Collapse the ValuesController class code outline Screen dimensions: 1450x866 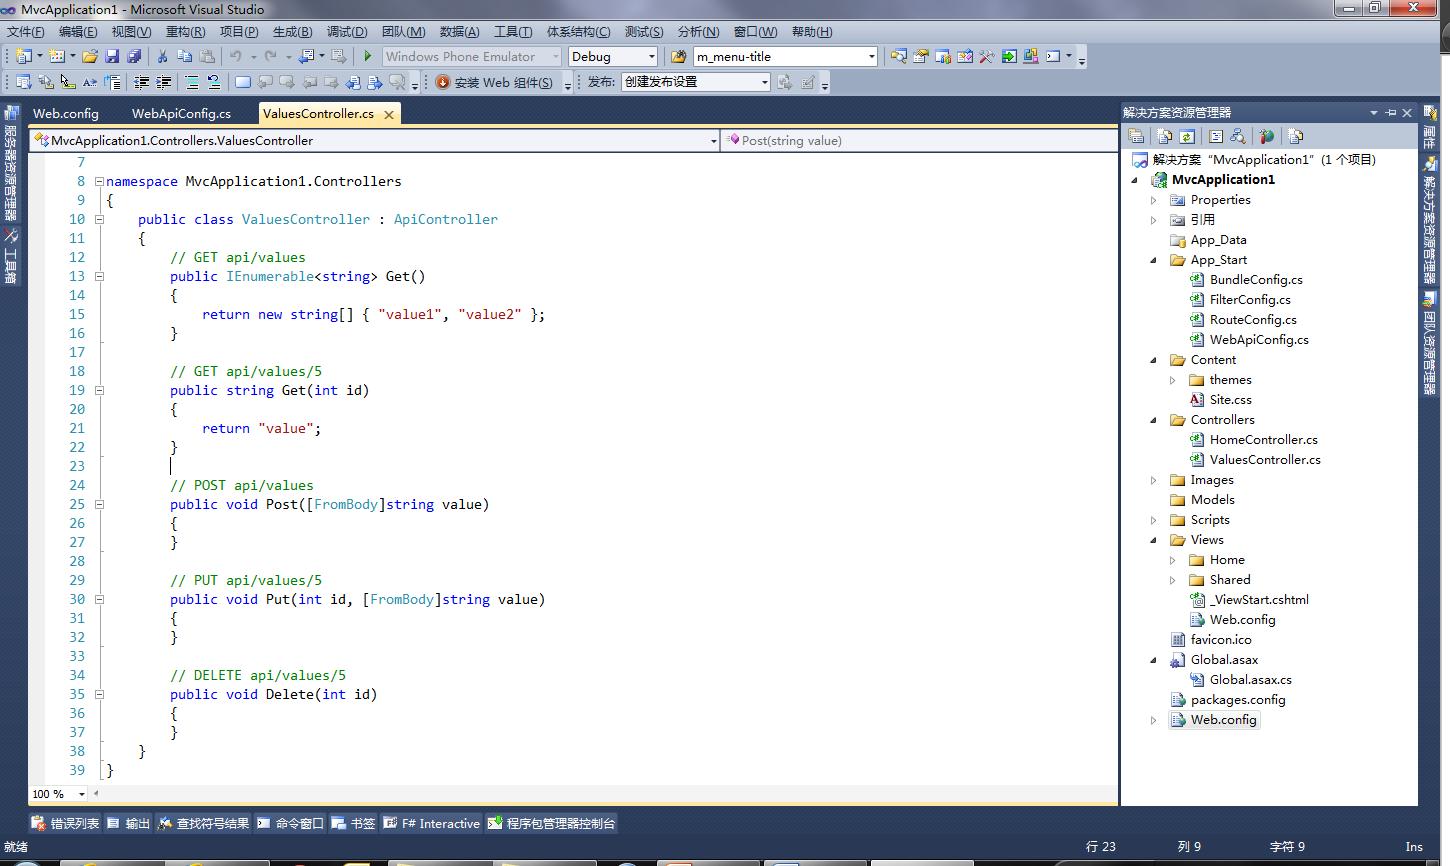point(99,219)
